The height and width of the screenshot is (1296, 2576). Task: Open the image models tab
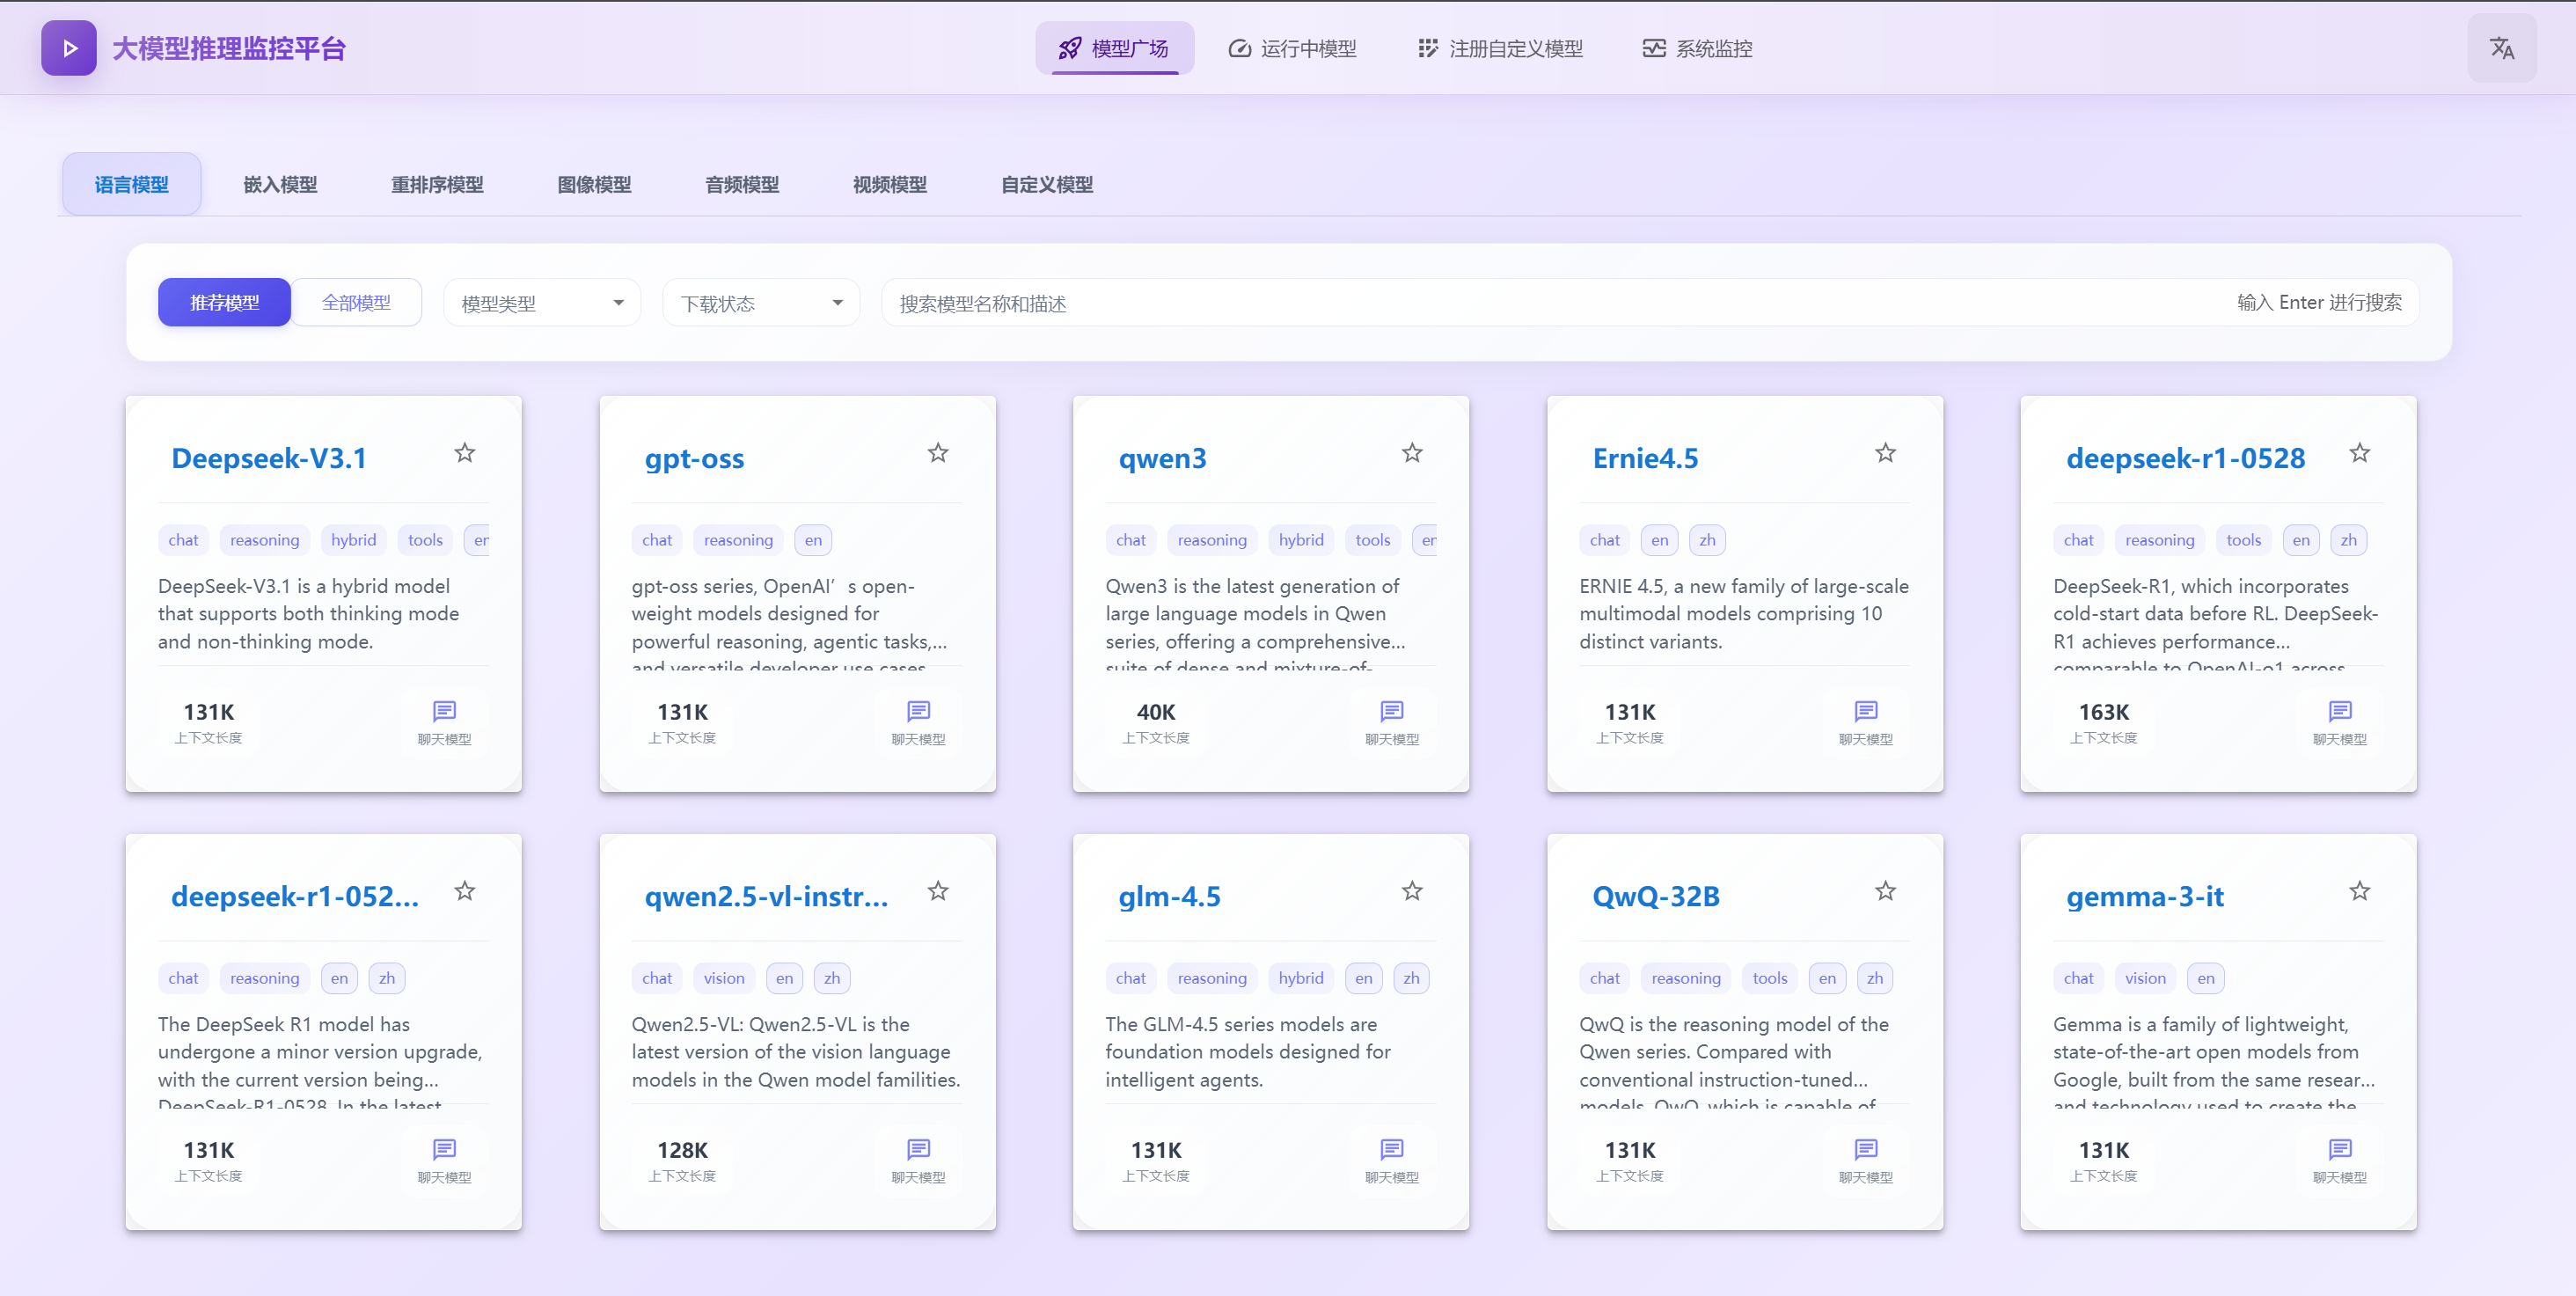(594, 185)
